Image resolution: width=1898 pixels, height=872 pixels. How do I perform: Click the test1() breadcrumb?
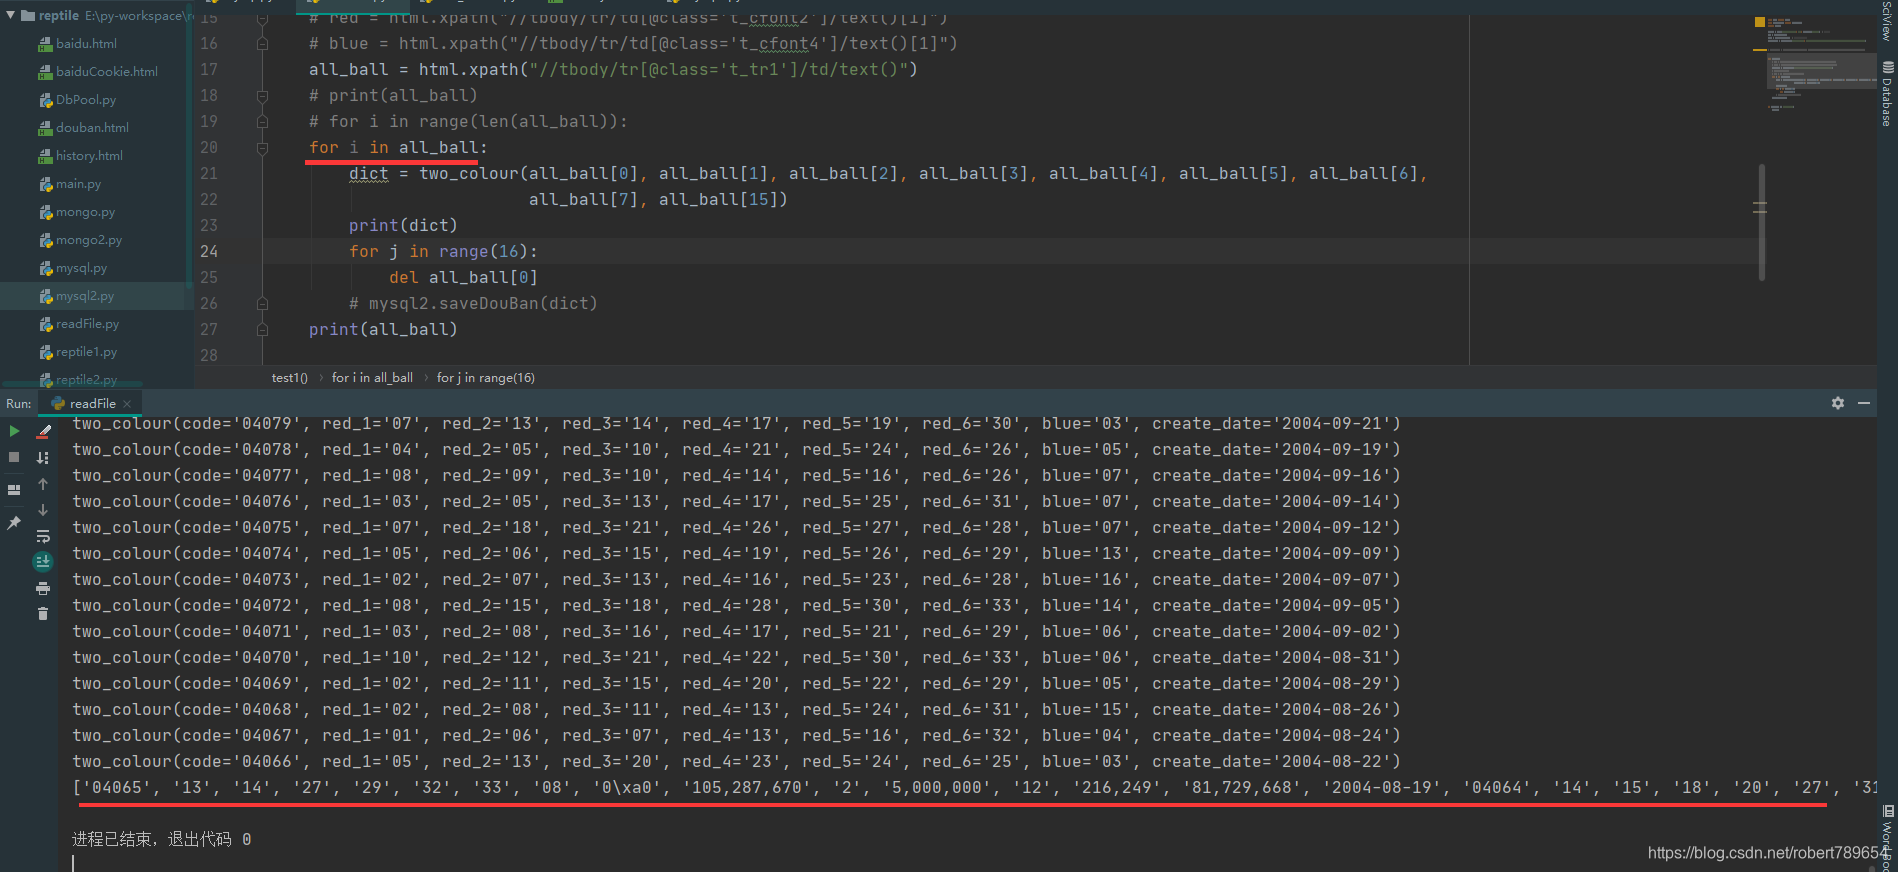point(290,378)
